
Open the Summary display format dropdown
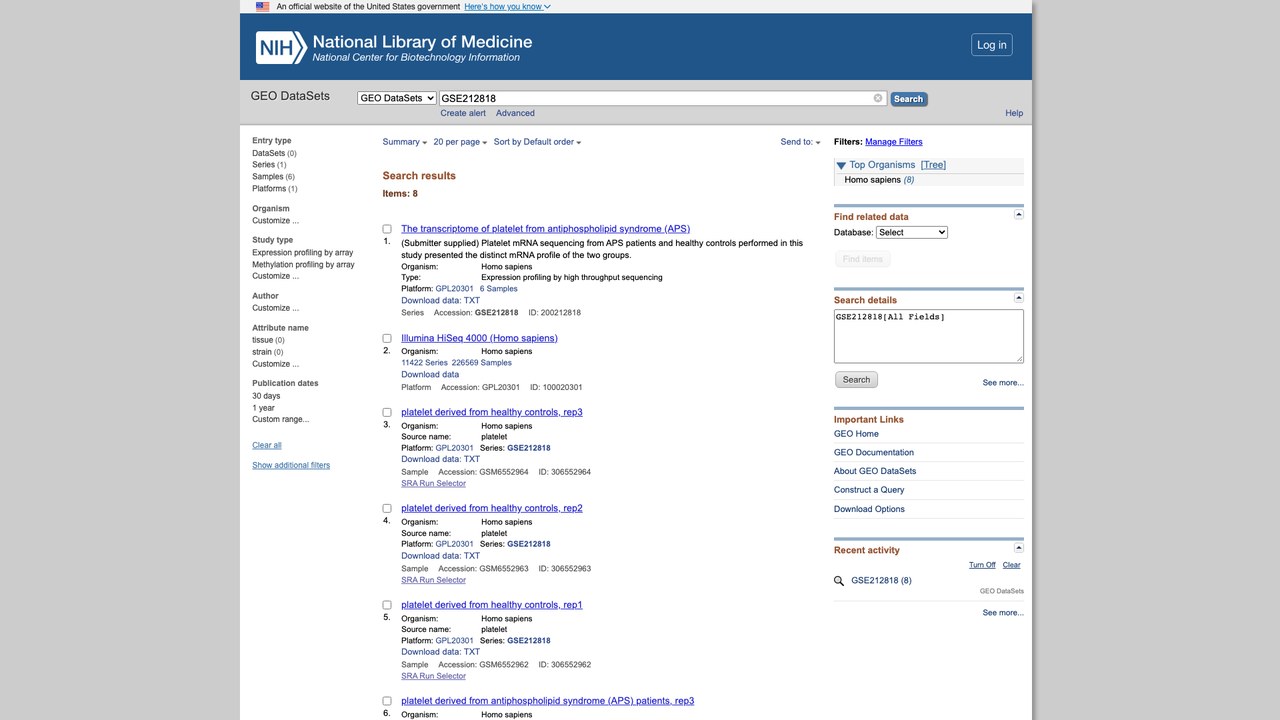coord(405,142)
